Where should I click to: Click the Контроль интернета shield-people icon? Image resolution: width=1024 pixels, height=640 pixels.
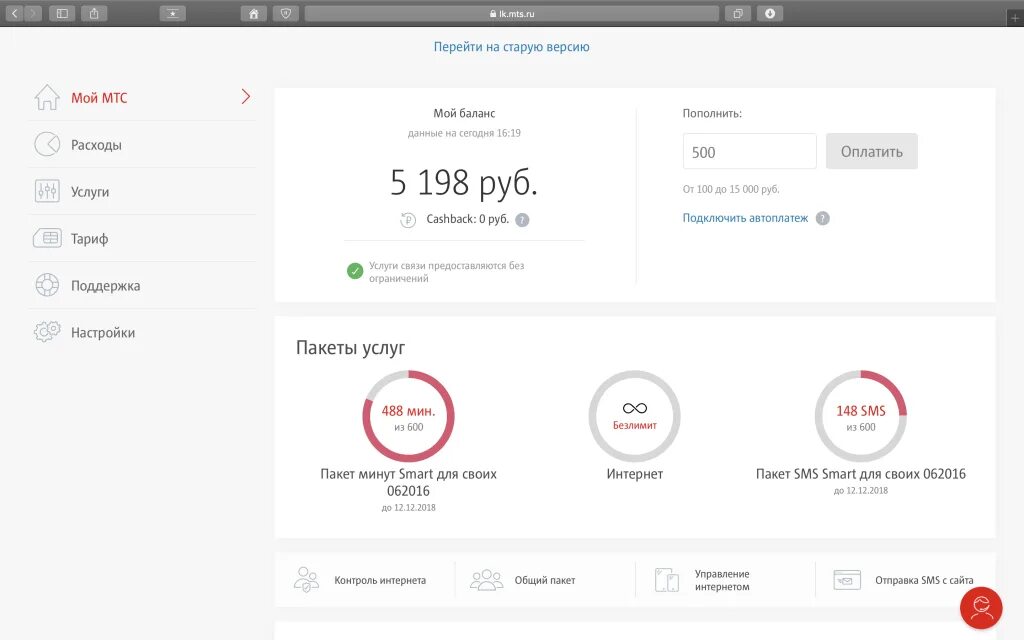tap(306, 579)
